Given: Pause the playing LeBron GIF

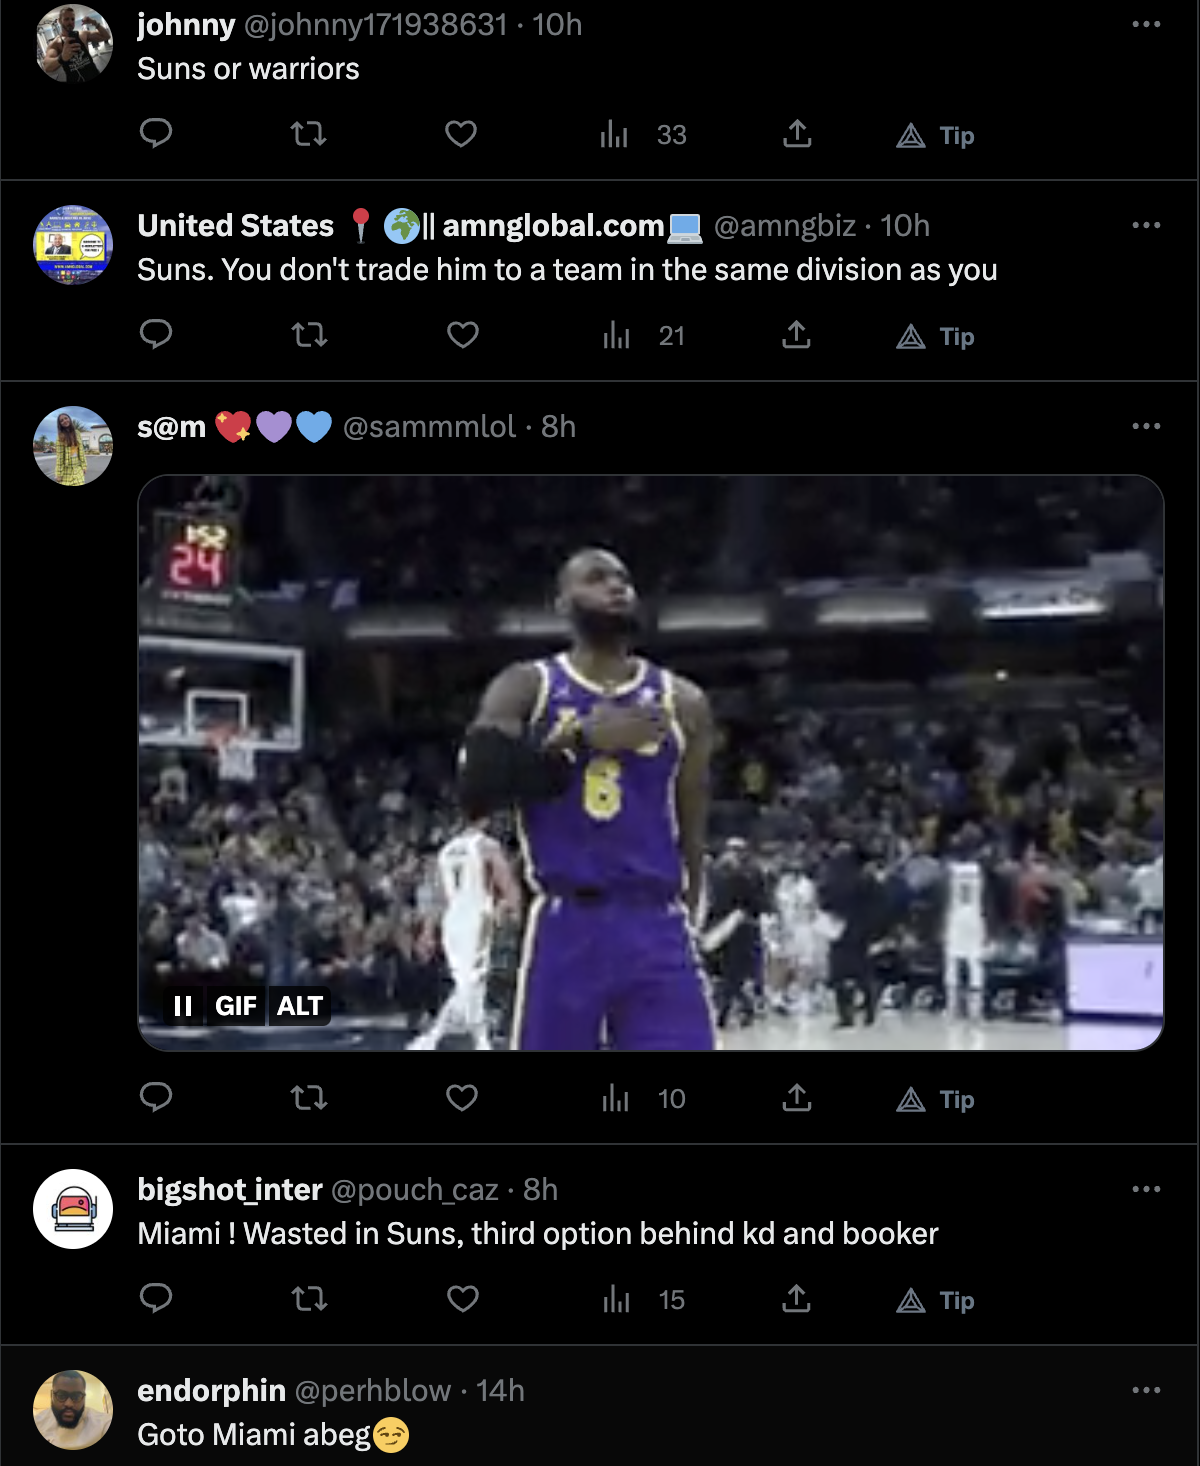Looking at the screenshot, I should [181, 1007].
